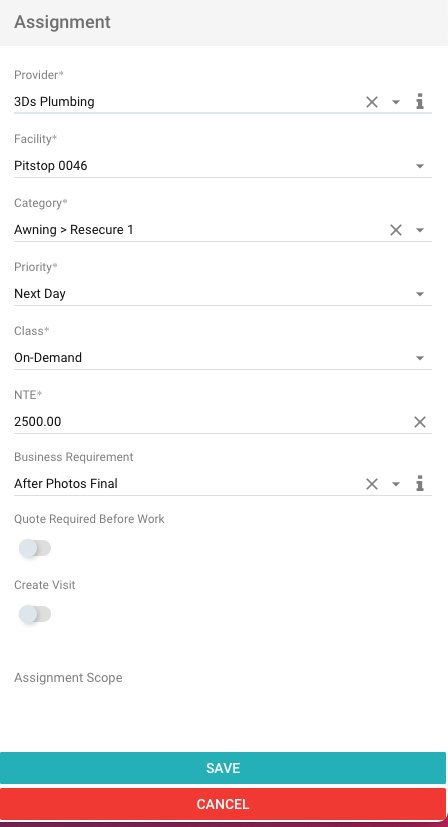Save the assignment

point(223,768)
